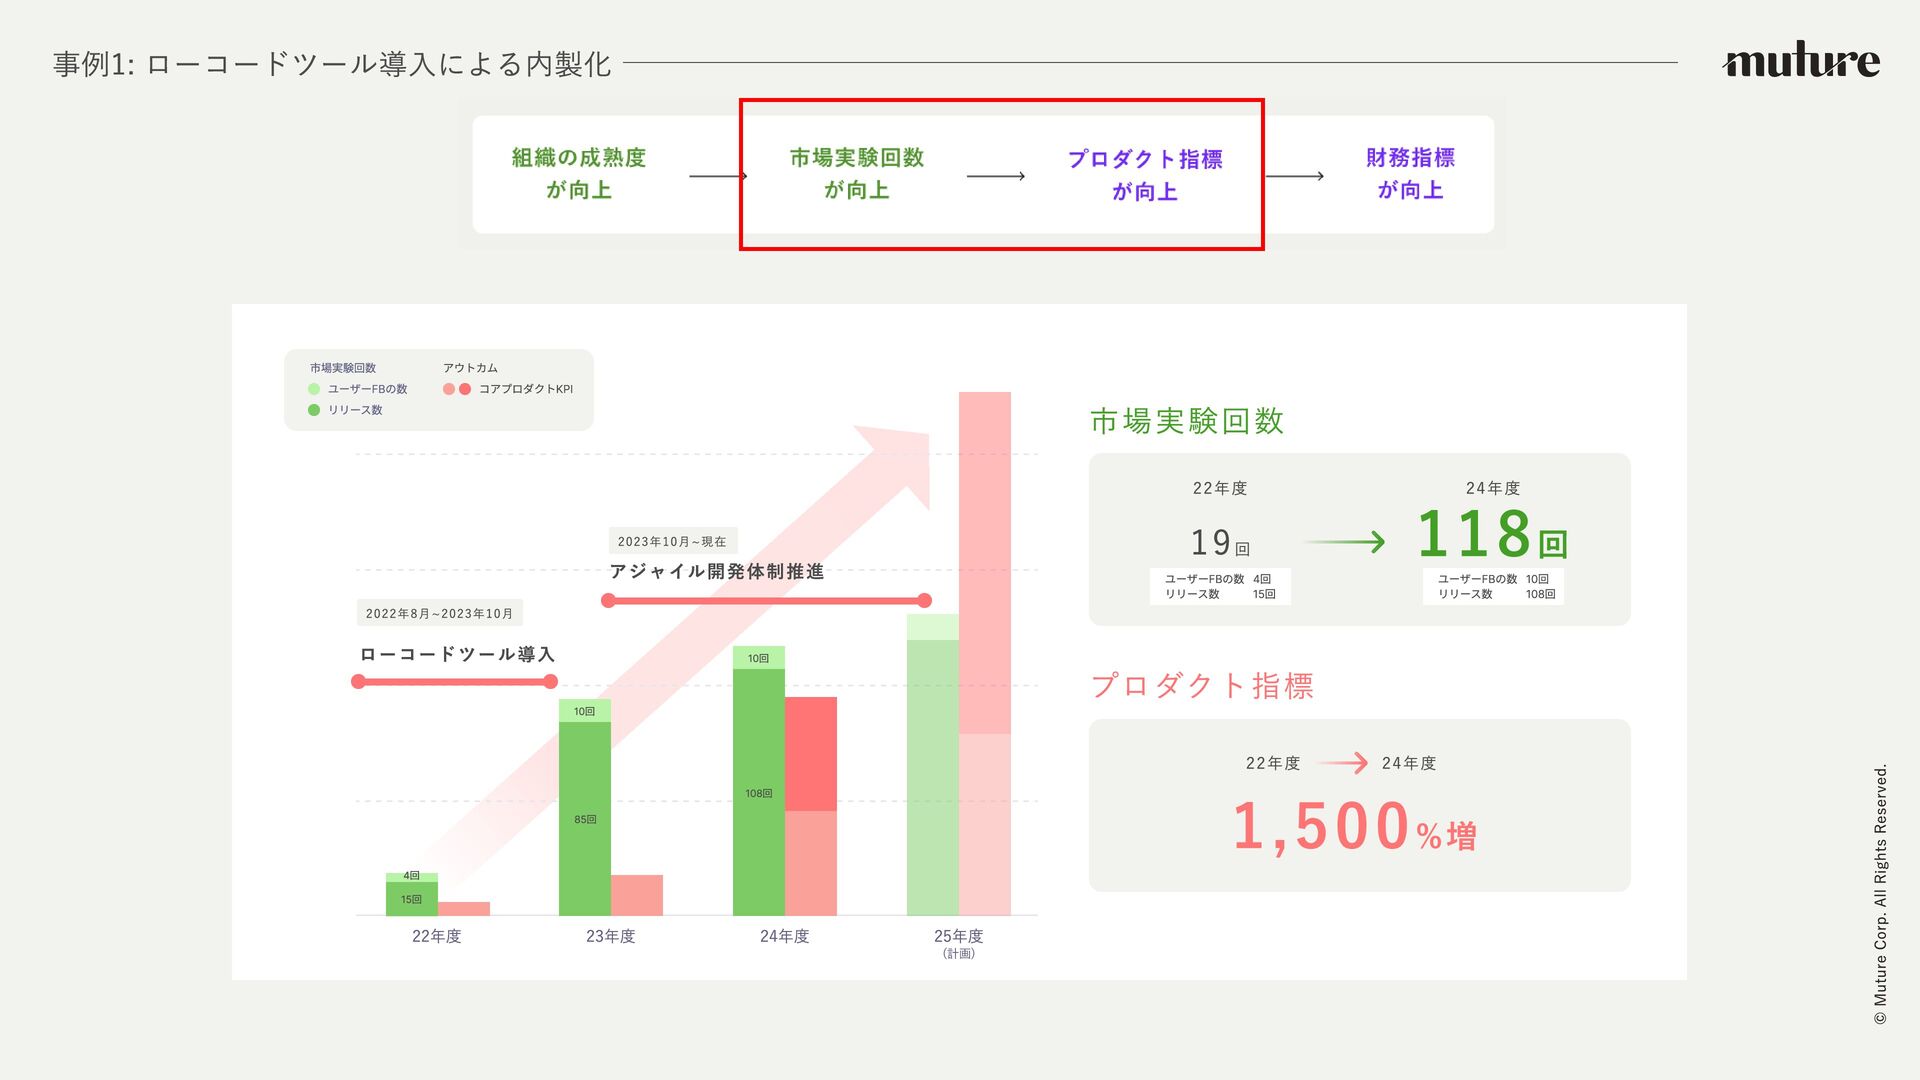Select the legend heading アウトカム

click(470, 368)
